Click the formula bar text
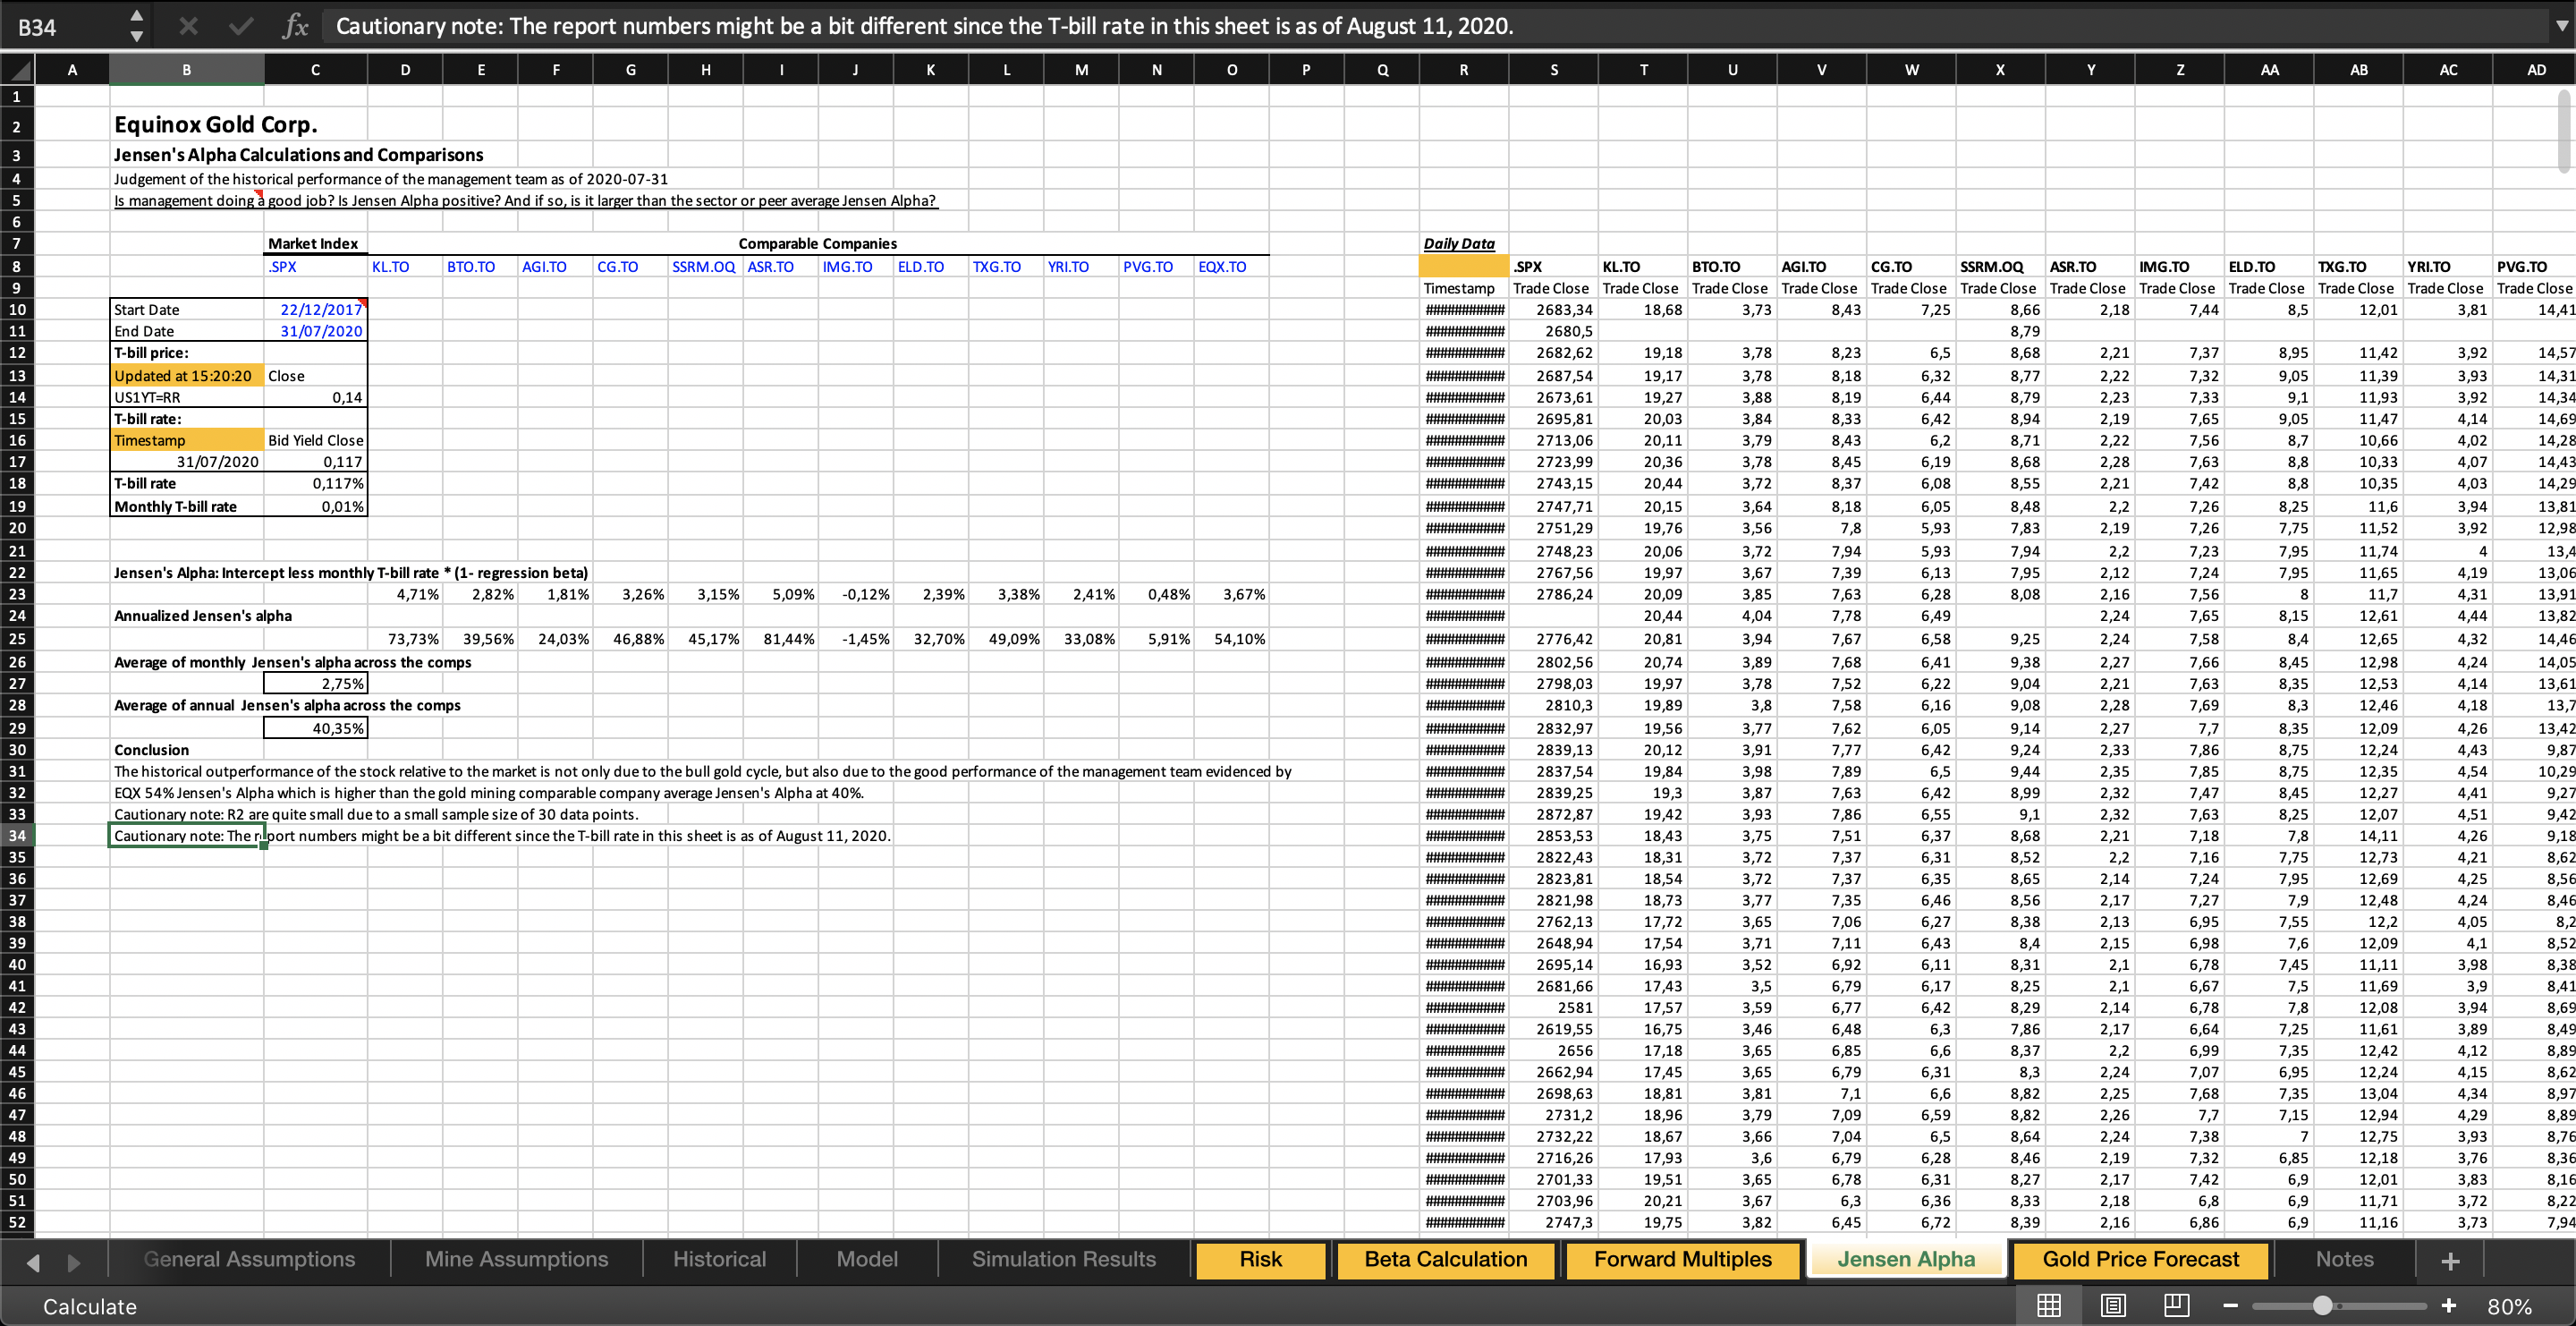This screenshot has height=1326, width=2576. click(x=924, y=26)
